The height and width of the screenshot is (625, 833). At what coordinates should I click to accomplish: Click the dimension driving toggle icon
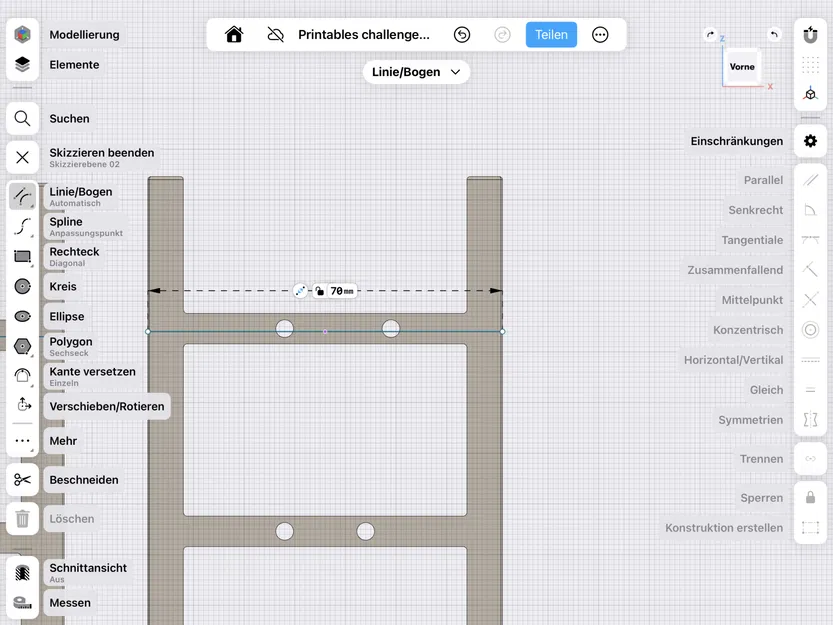point(300,291)
